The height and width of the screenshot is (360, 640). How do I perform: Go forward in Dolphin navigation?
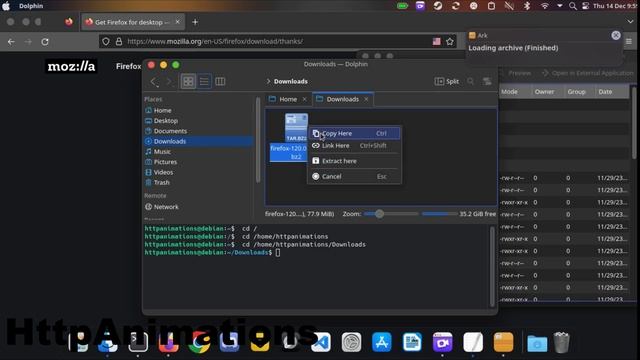169,81
